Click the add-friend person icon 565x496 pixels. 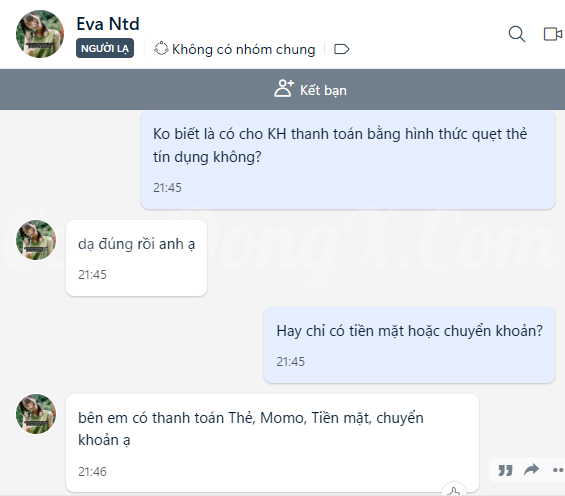pos(284,89)
